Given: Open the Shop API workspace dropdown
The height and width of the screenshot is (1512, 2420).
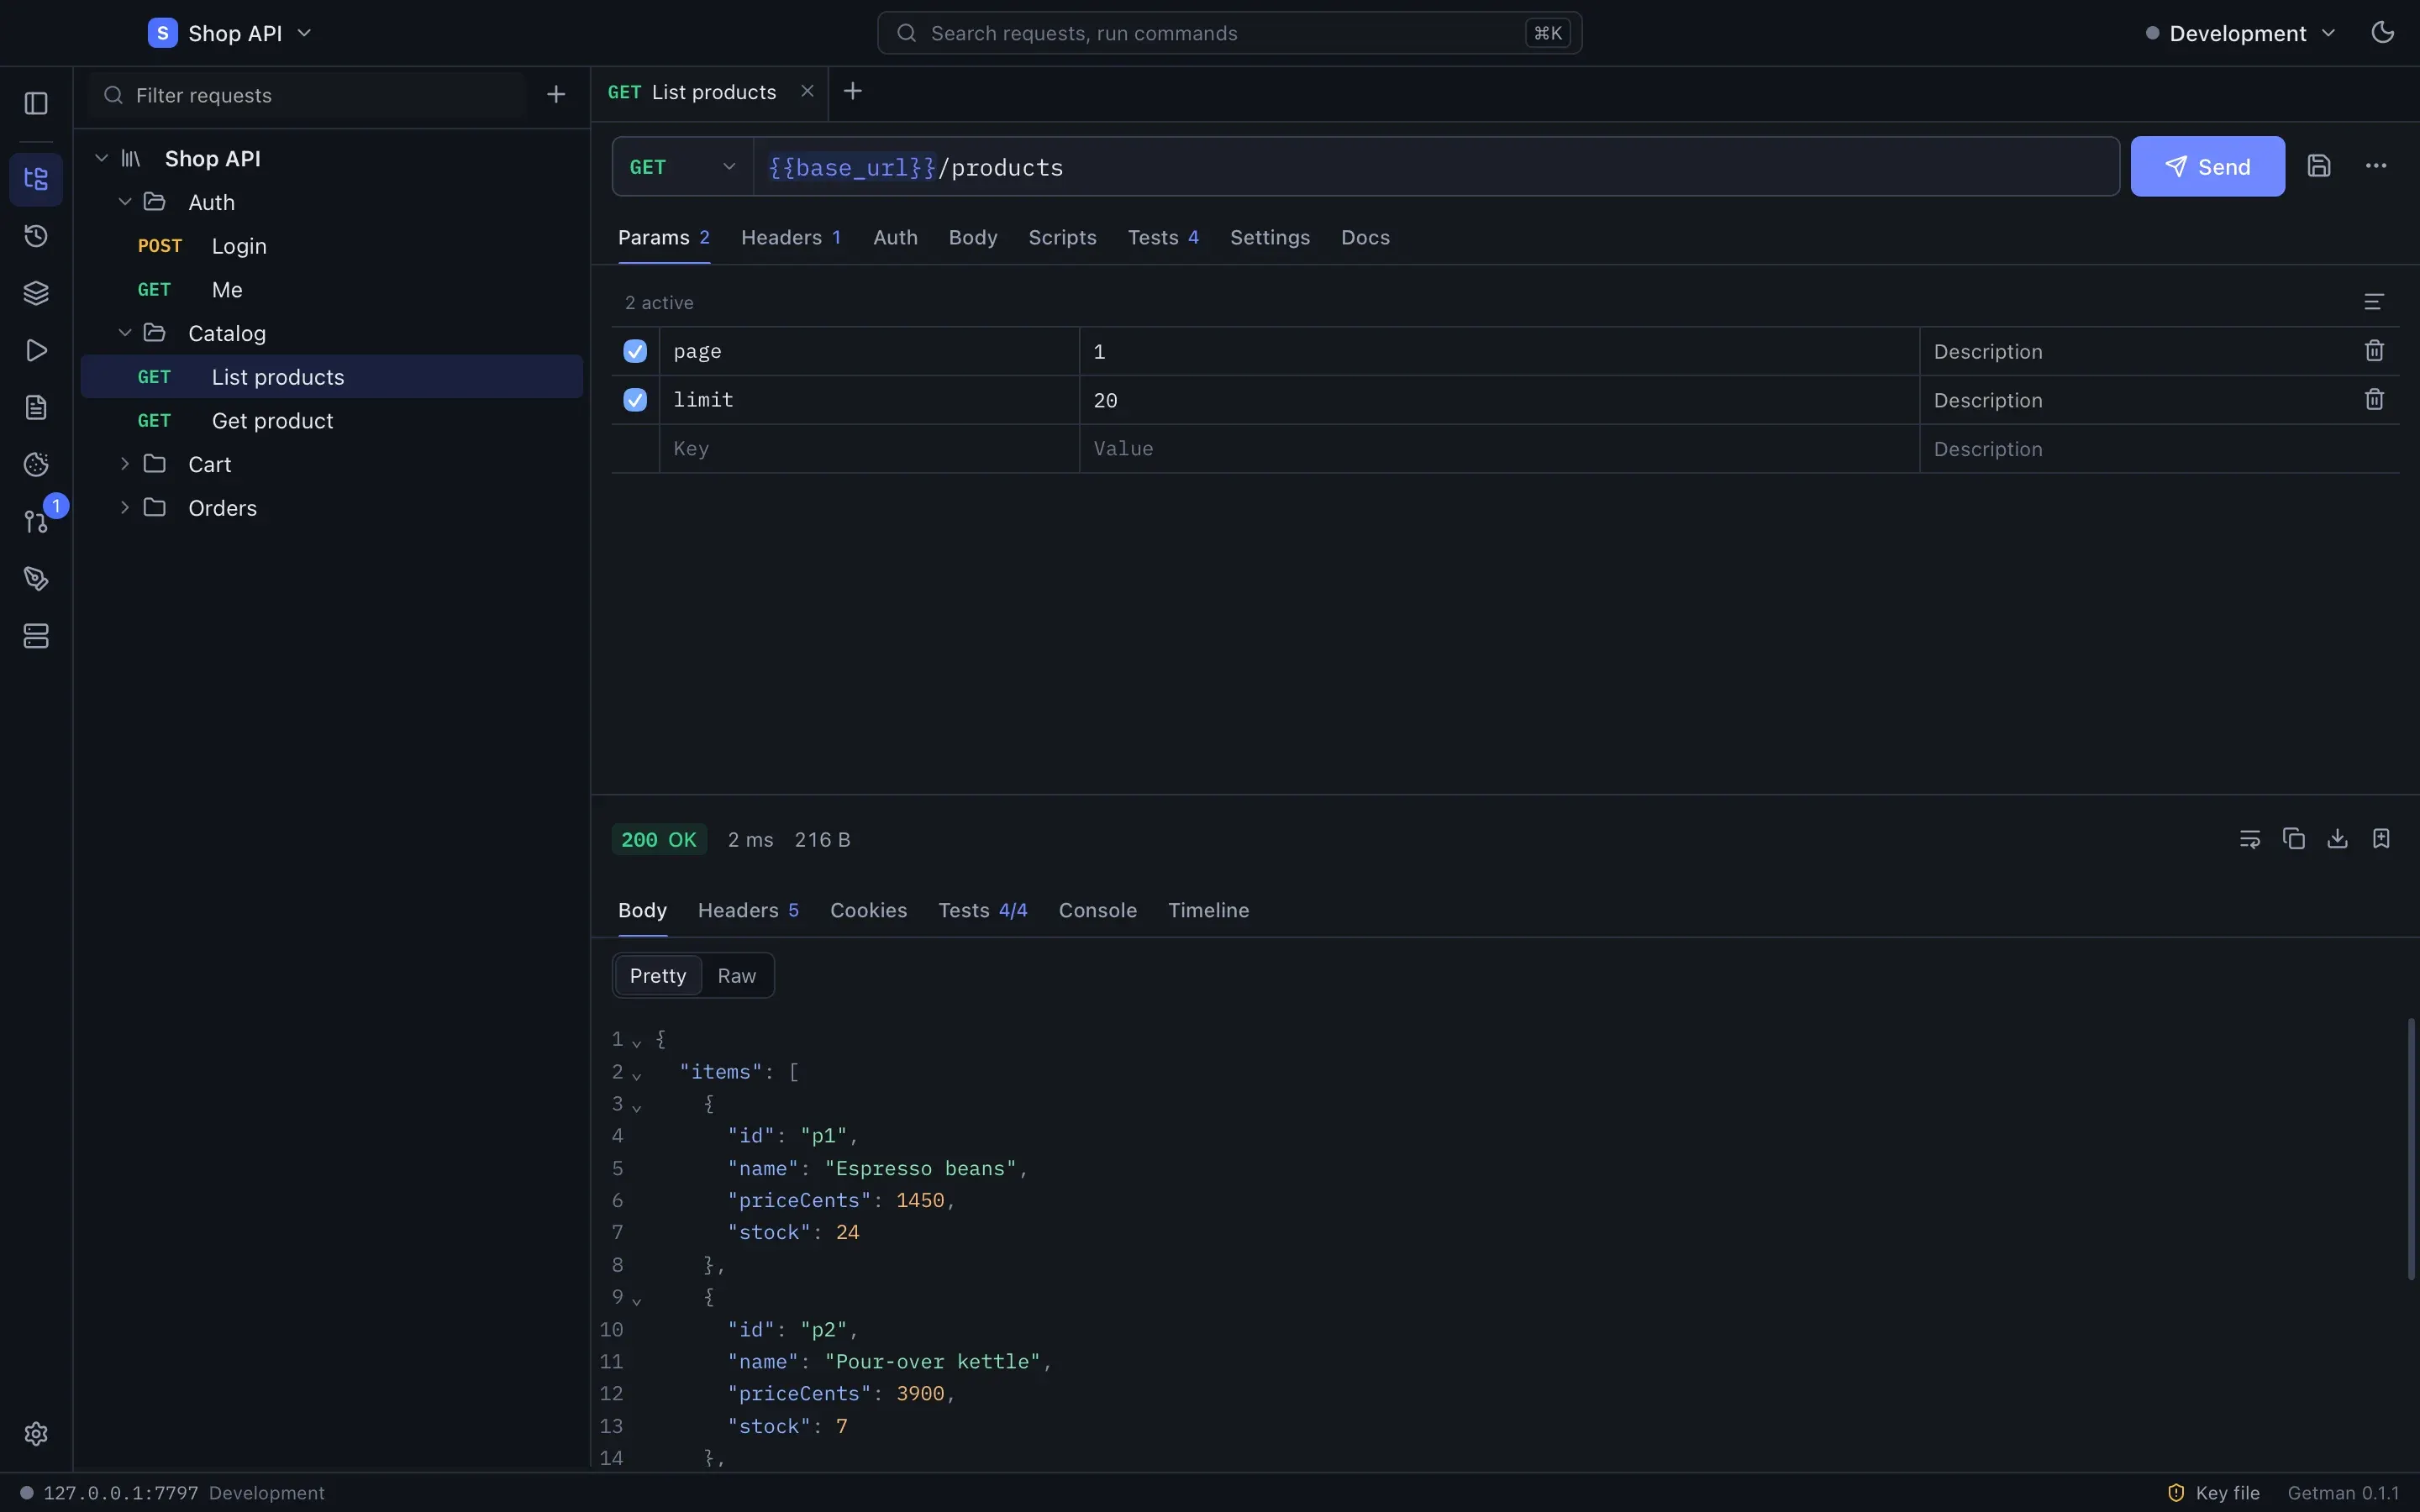Looking at the screenshot, I should pyautogui.click(x=230, y=33).
